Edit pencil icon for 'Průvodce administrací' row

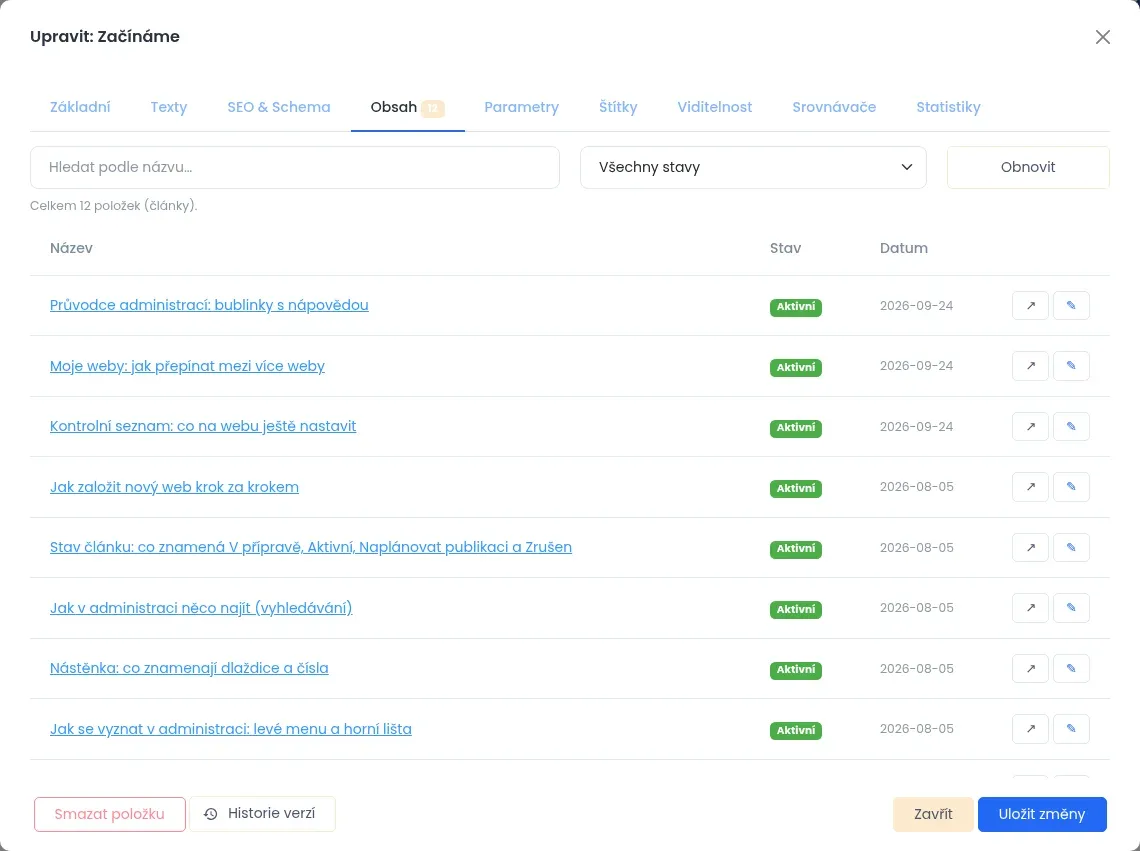1071,305
